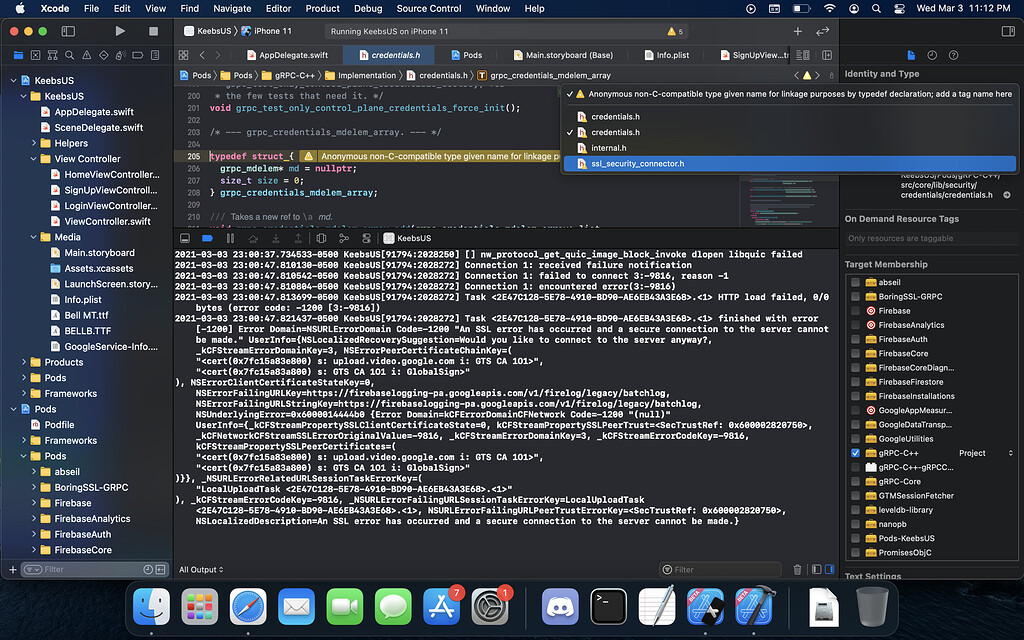The height and width of the screenshot is (640, 1024).
Task: Show the variables view pane
Action: pos(816,569)
